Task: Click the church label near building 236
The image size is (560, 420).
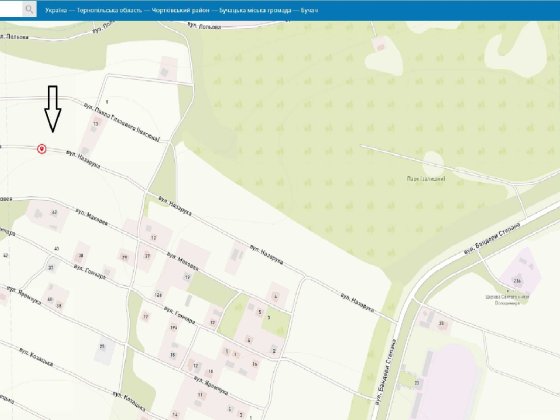Action: point(507,300)
